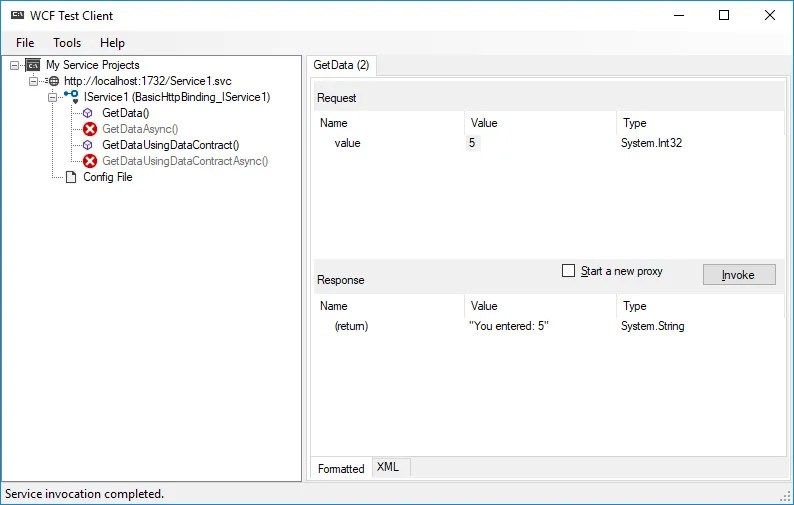Collapse the IService1 BasicHttpBinding node
The width and height of the screenshot is (794, 505).
click(53, 97)
